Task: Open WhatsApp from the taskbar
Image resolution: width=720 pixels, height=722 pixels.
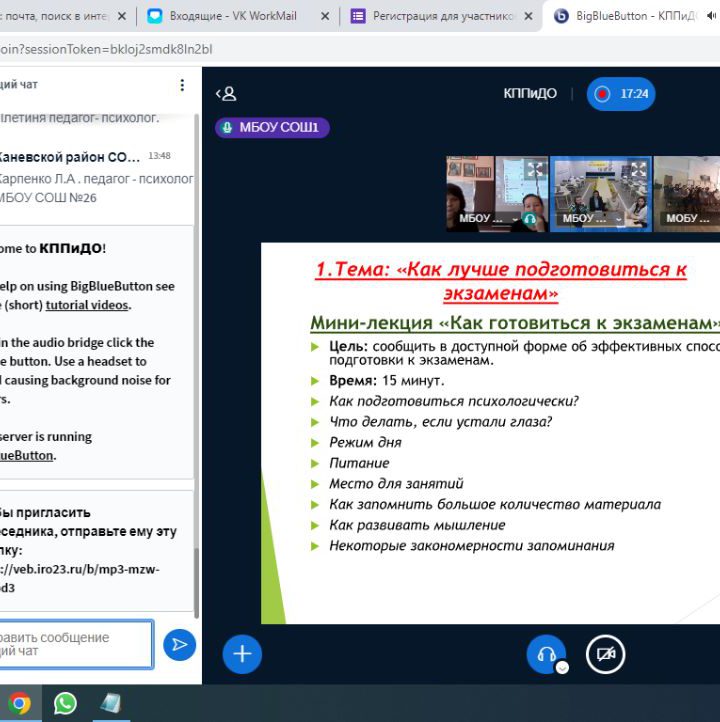Action: point(65,703)
